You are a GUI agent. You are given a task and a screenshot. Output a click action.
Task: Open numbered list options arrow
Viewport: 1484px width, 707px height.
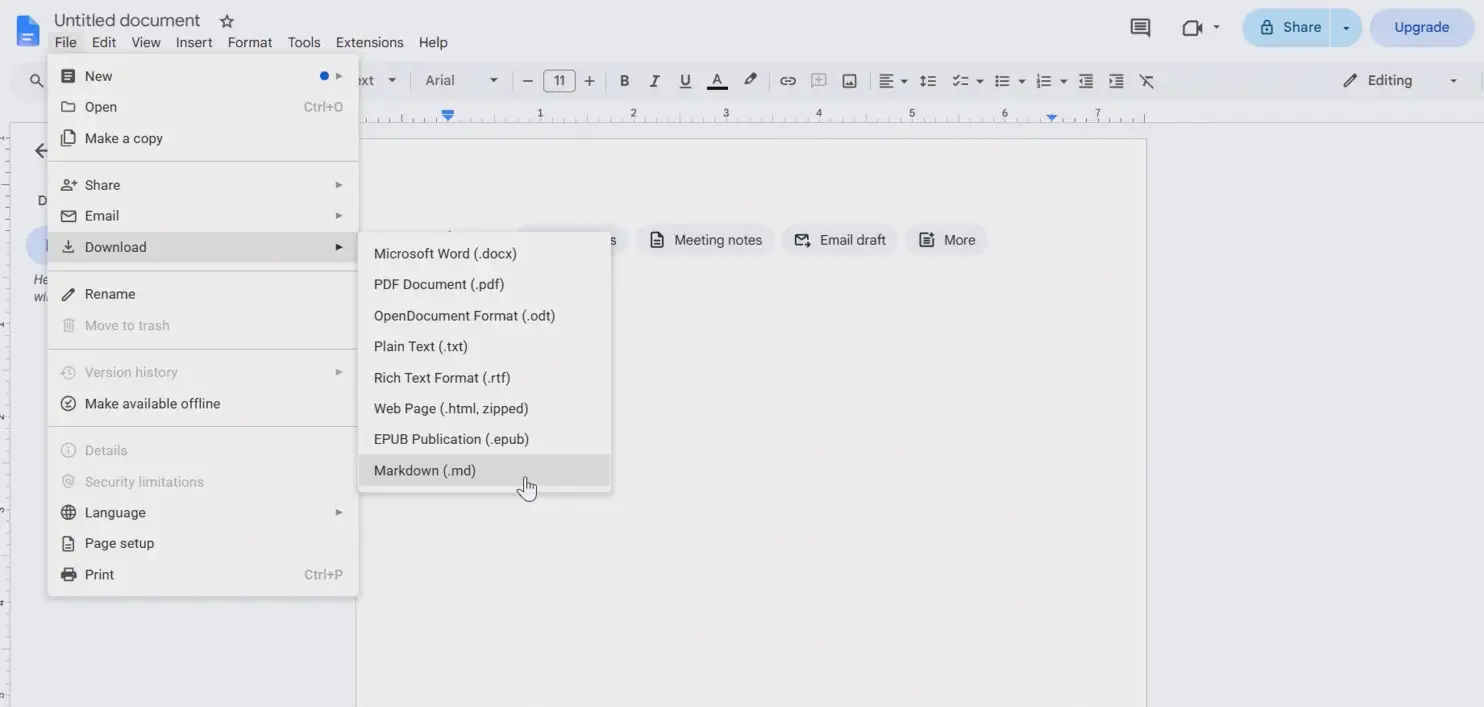1064,81
